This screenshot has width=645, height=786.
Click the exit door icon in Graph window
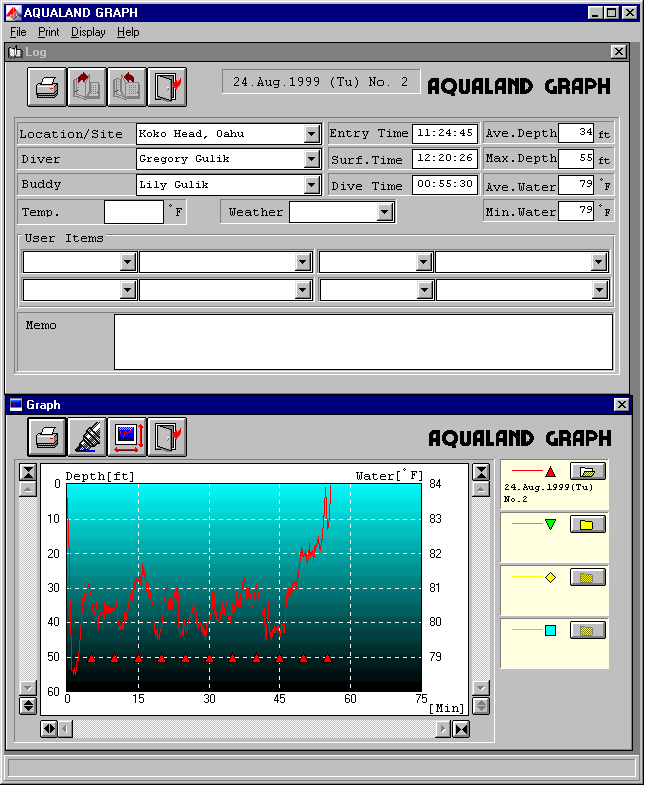pyautogui.click(x=167, y=437)
